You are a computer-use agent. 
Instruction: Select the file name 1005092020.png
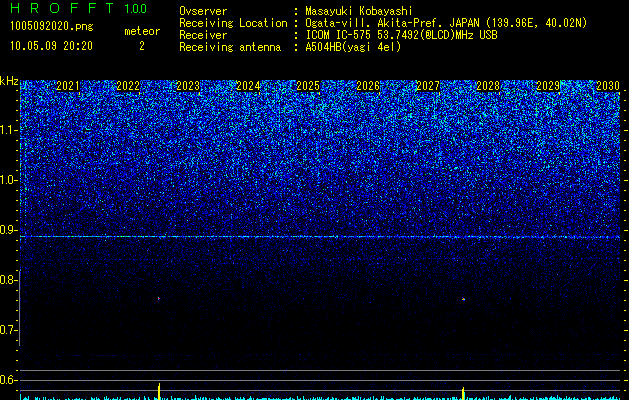click(x=51, y=26)
